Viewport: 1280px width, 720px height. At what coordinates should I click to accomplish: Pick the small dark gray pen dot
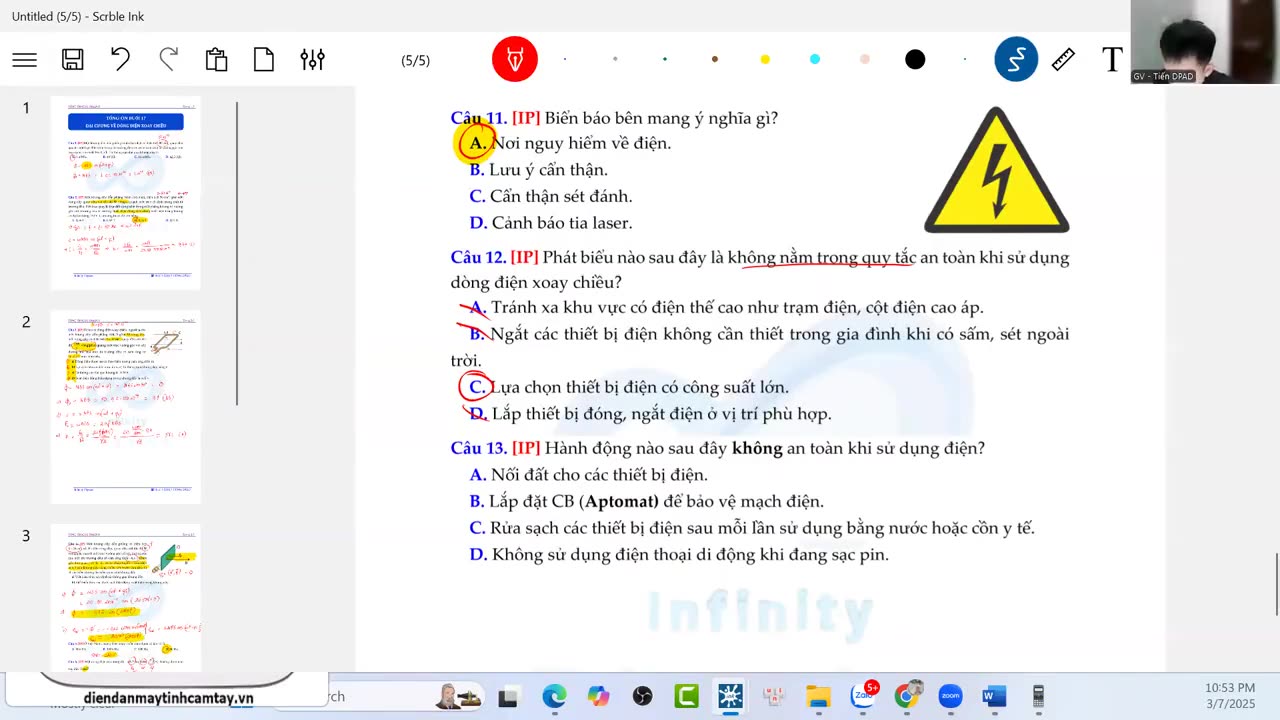click(x=615, y=59)
